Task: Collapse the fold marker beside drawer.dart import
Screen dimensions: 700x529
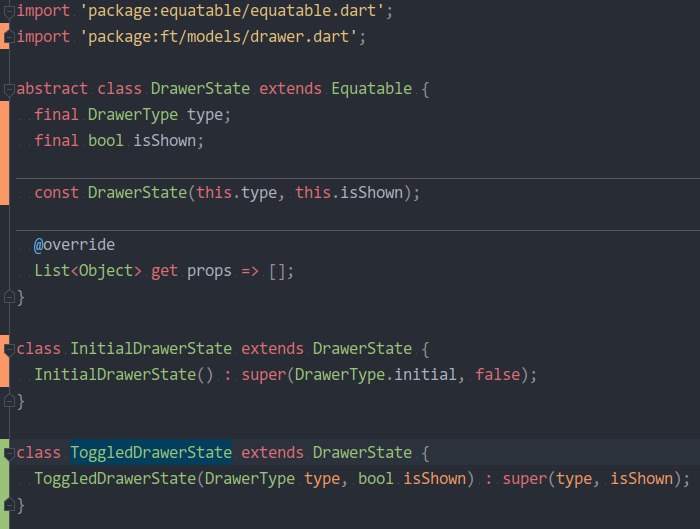Action: pos(9,38)
